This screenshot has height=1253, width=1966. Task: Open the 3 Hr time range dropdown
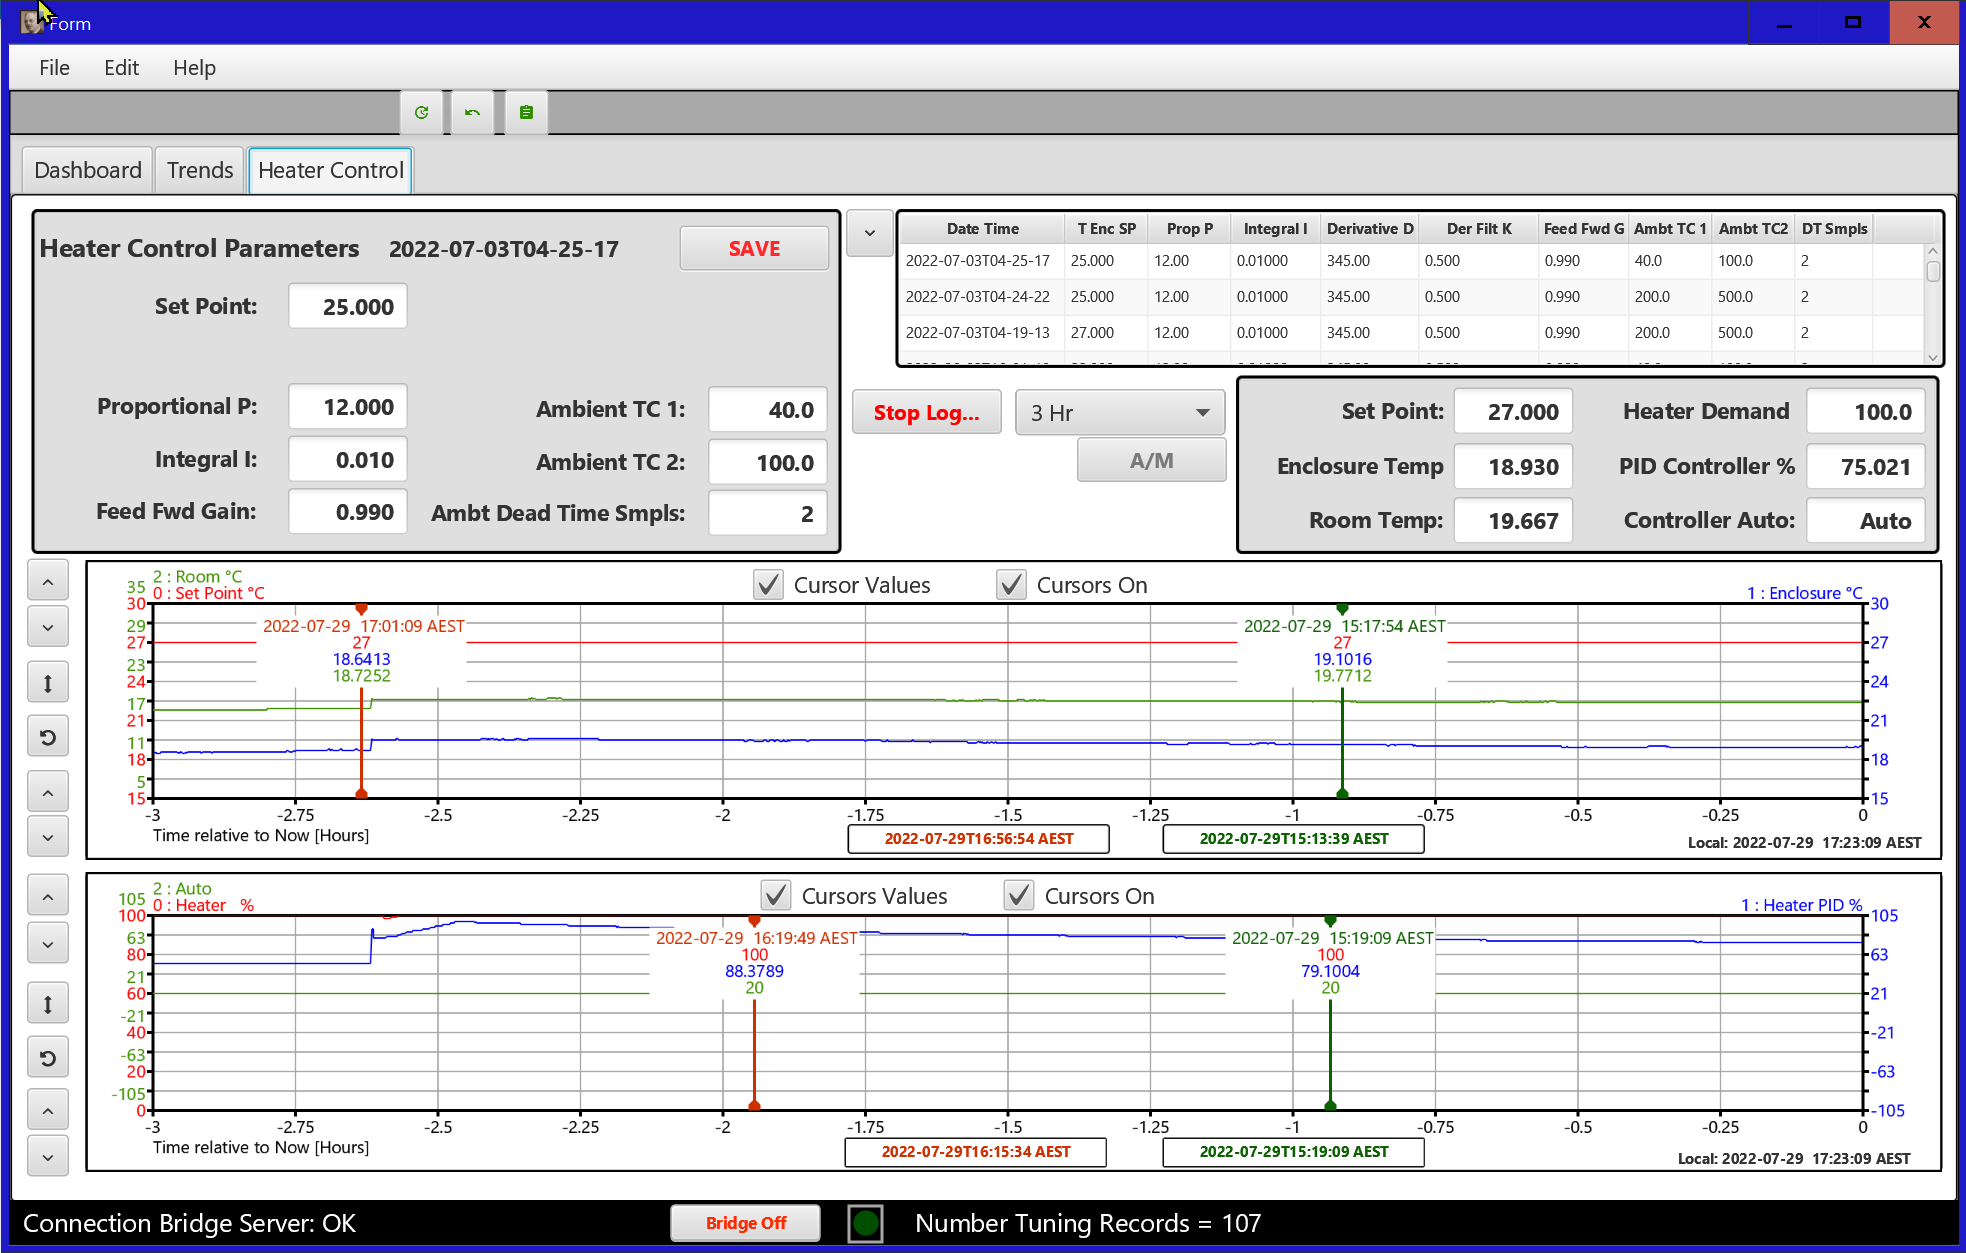(1119, 413)
